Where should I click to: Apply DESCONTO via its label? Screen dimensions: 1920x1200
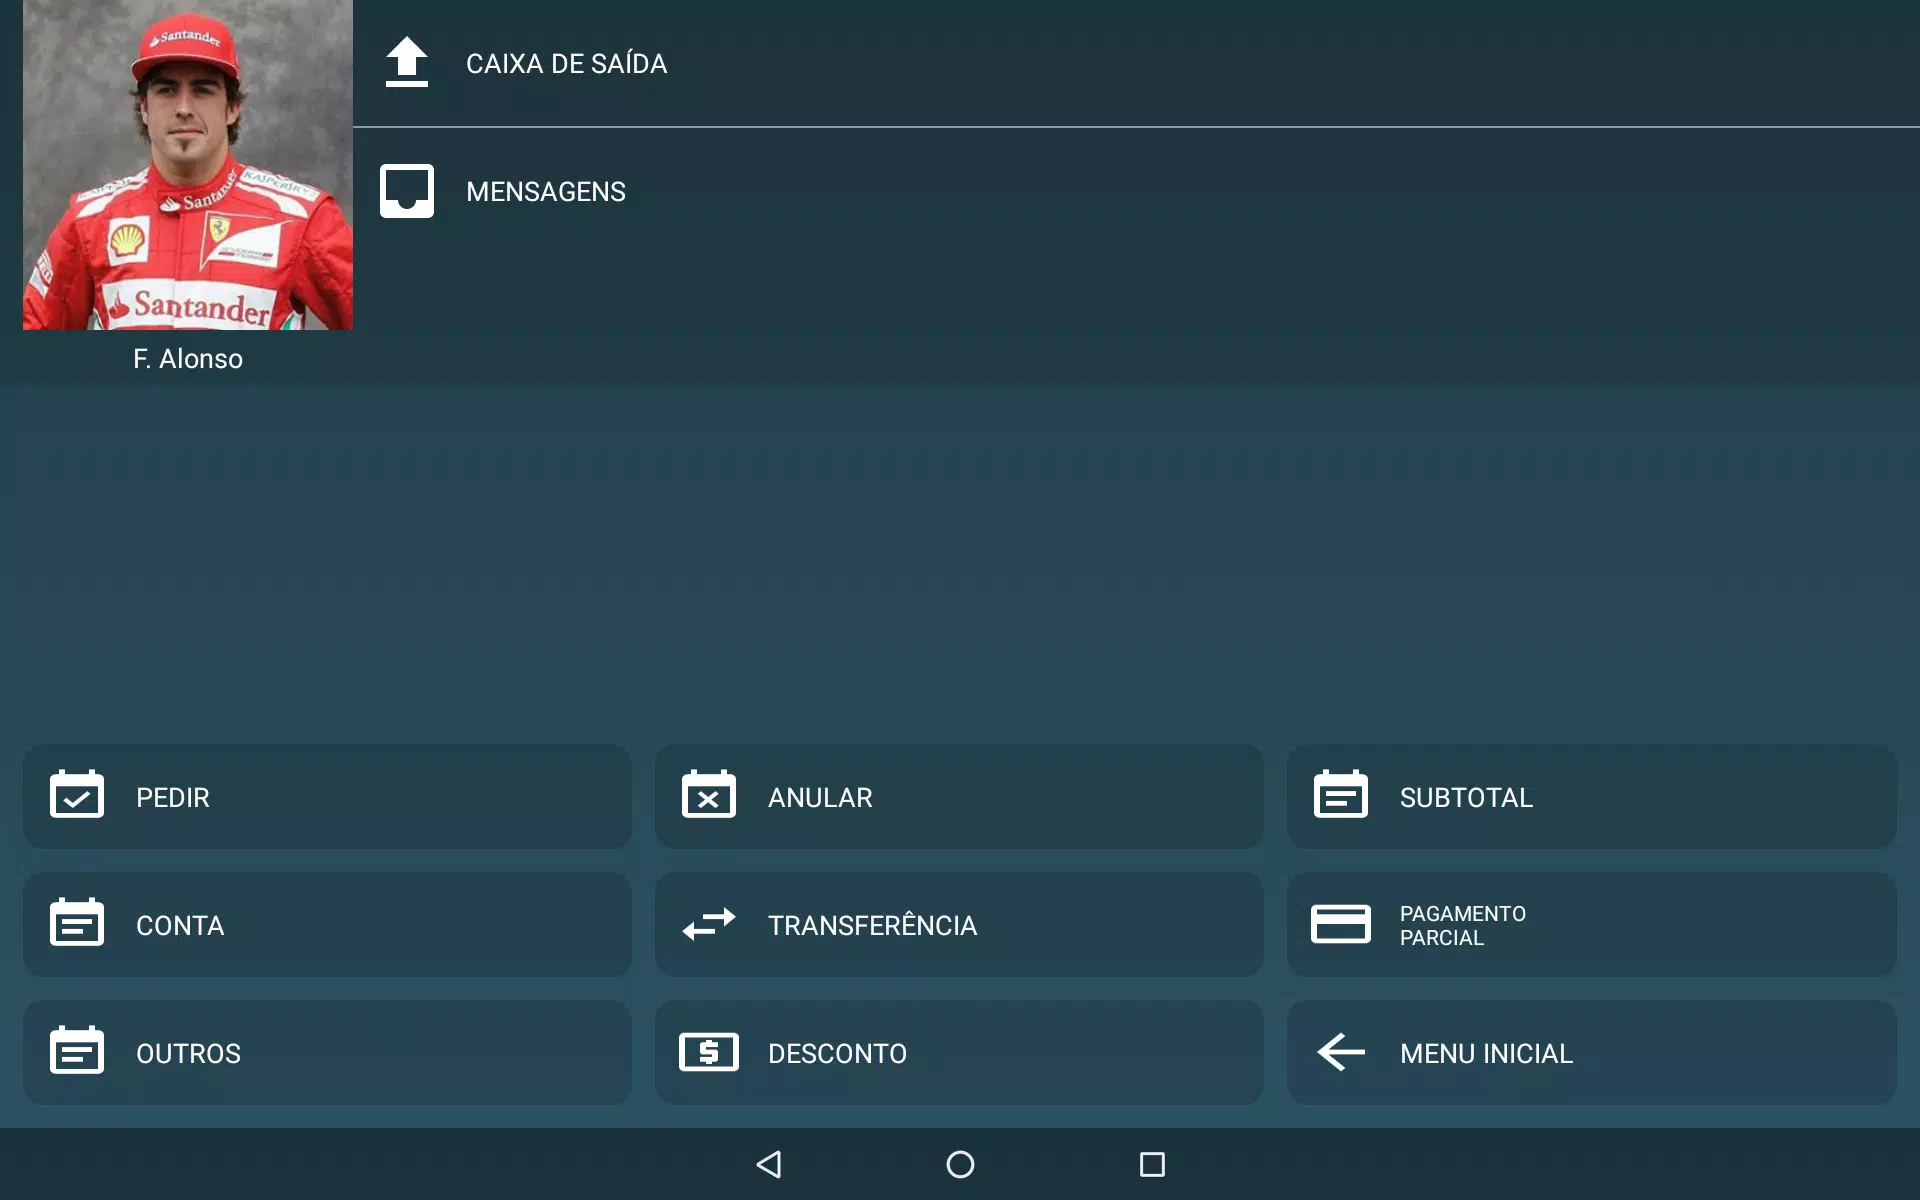[837, 1054]
